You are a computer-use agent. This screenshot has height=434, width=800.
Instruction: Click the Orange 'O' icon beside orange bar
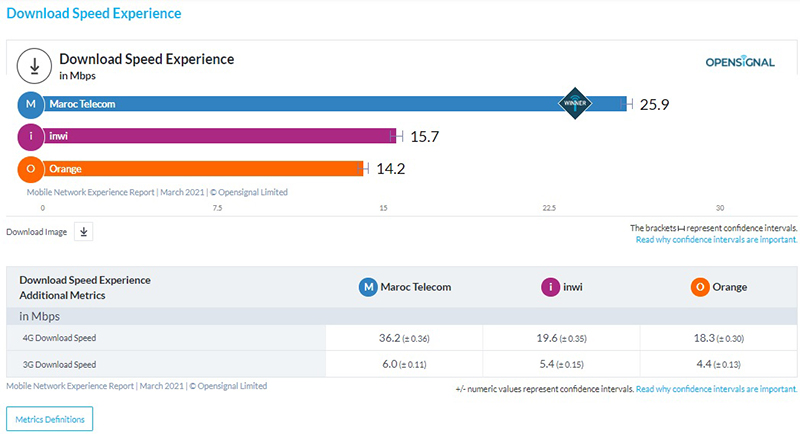coord(31,169)
